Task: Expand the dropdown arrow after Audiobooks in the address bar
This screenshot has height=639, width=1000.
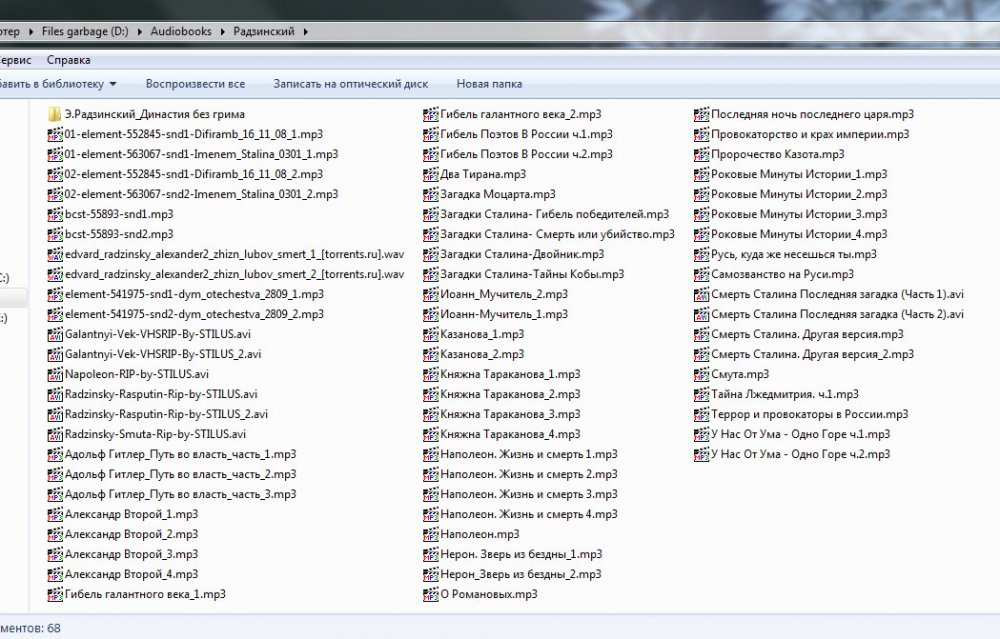Action: pyautogui.click(x=222, y=32)
